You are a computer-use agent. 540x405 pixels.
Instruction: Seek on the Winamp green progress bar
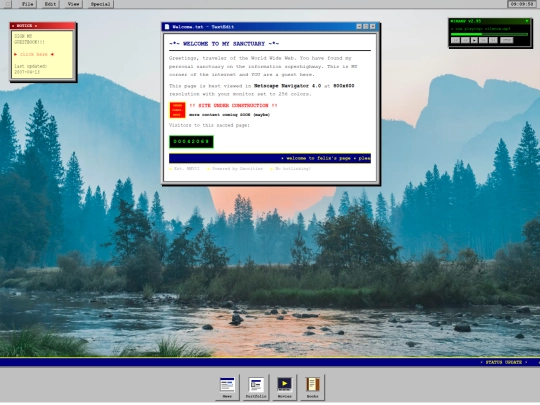(x=489, y=34)
